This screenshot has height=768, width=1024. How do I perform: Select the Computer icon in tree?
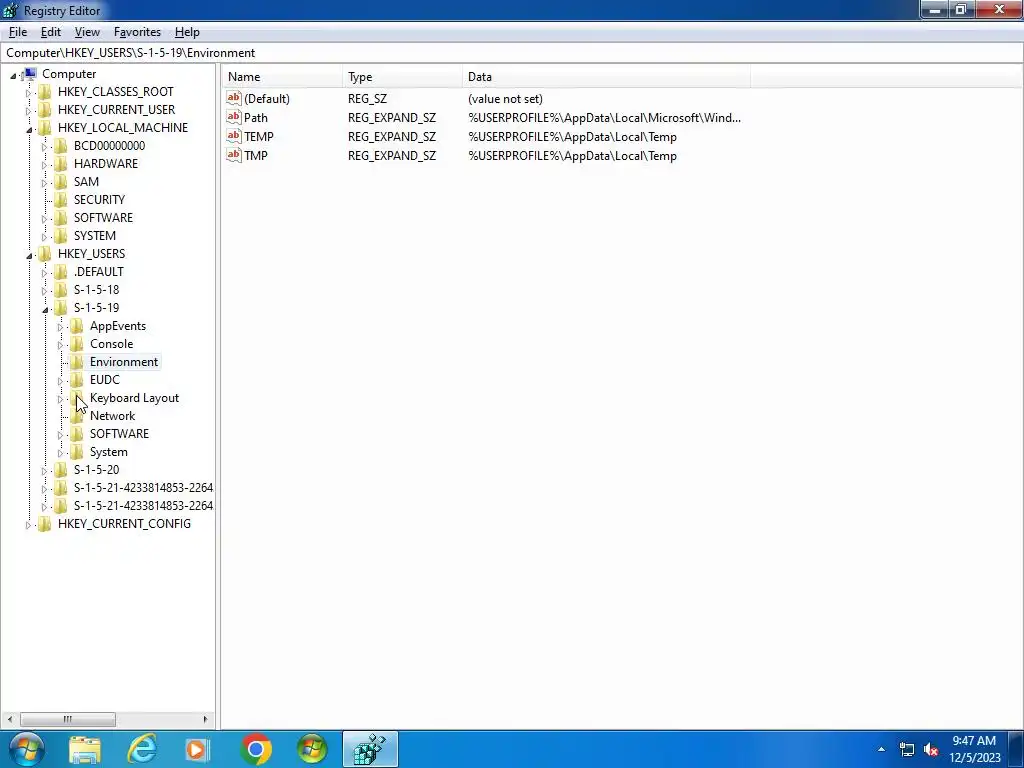(x=29, y=74)
